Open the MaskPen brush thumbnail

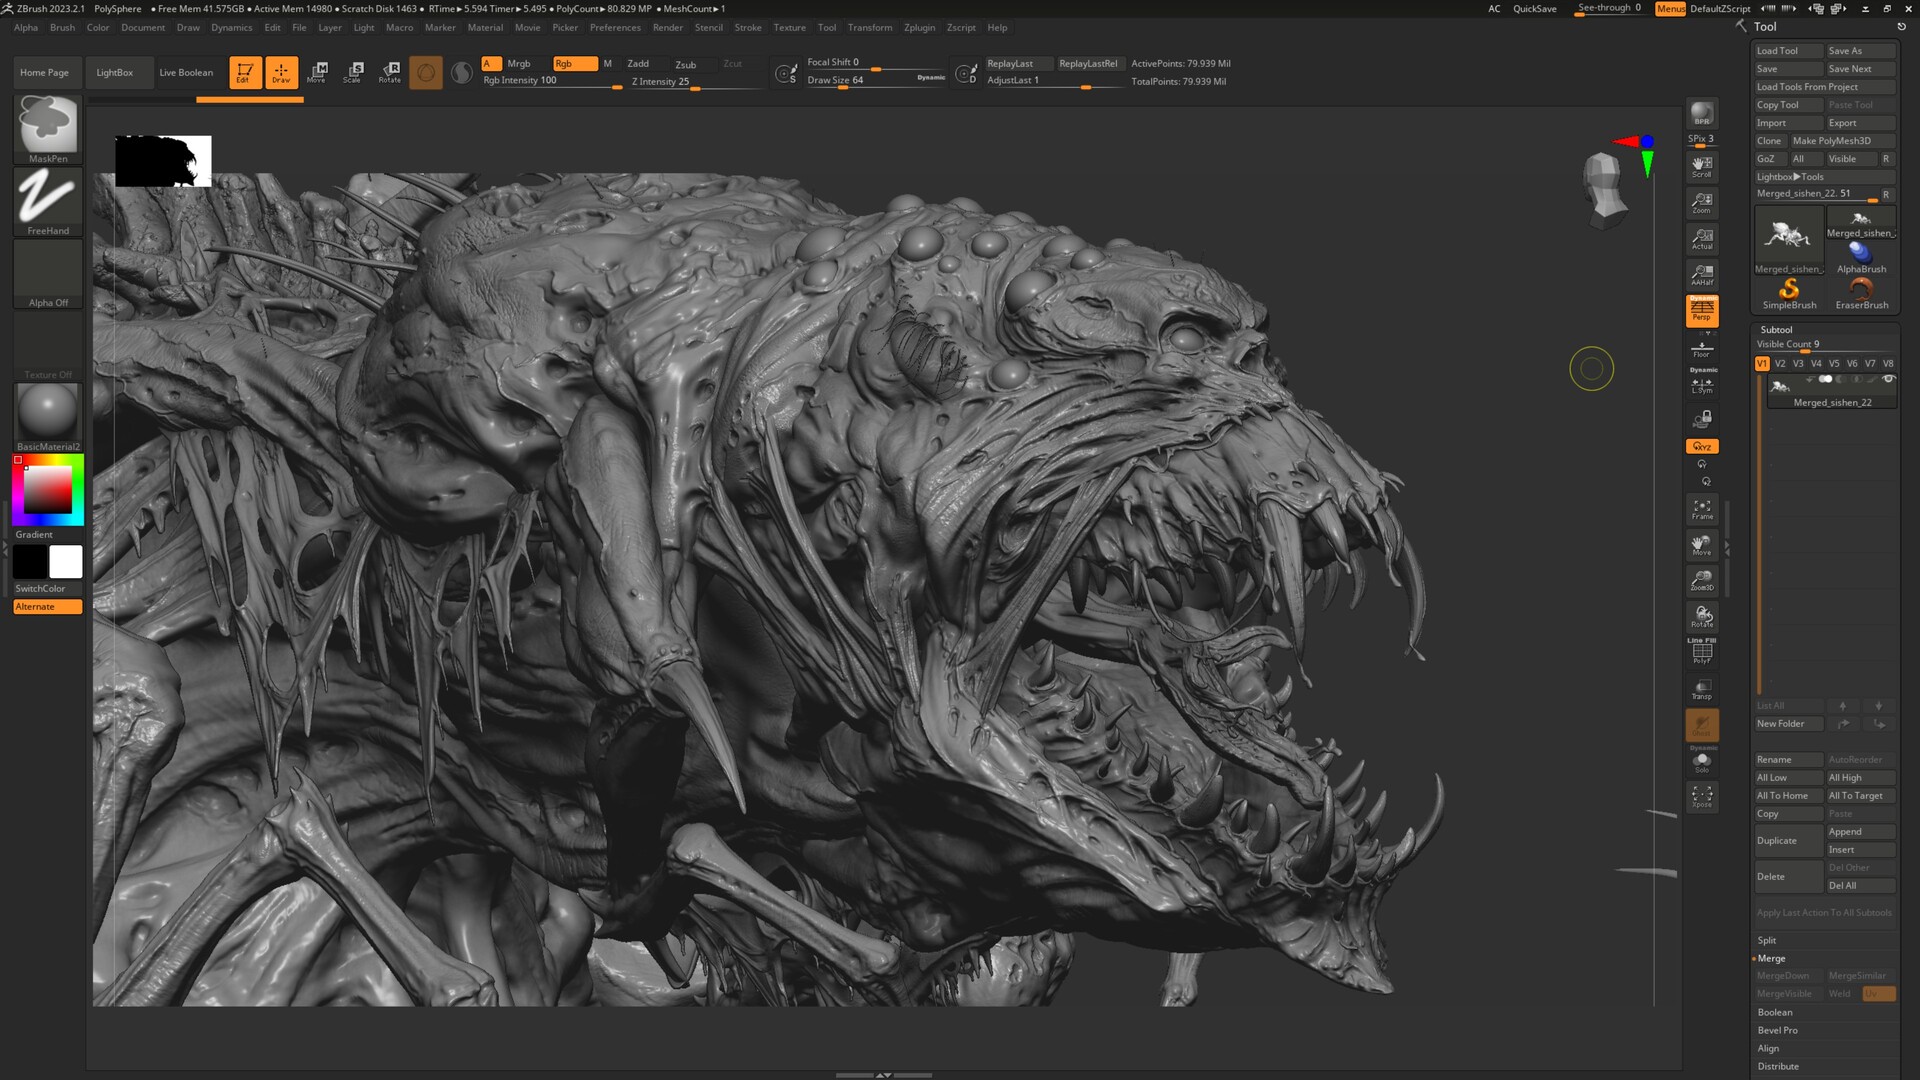coord(48,124)
